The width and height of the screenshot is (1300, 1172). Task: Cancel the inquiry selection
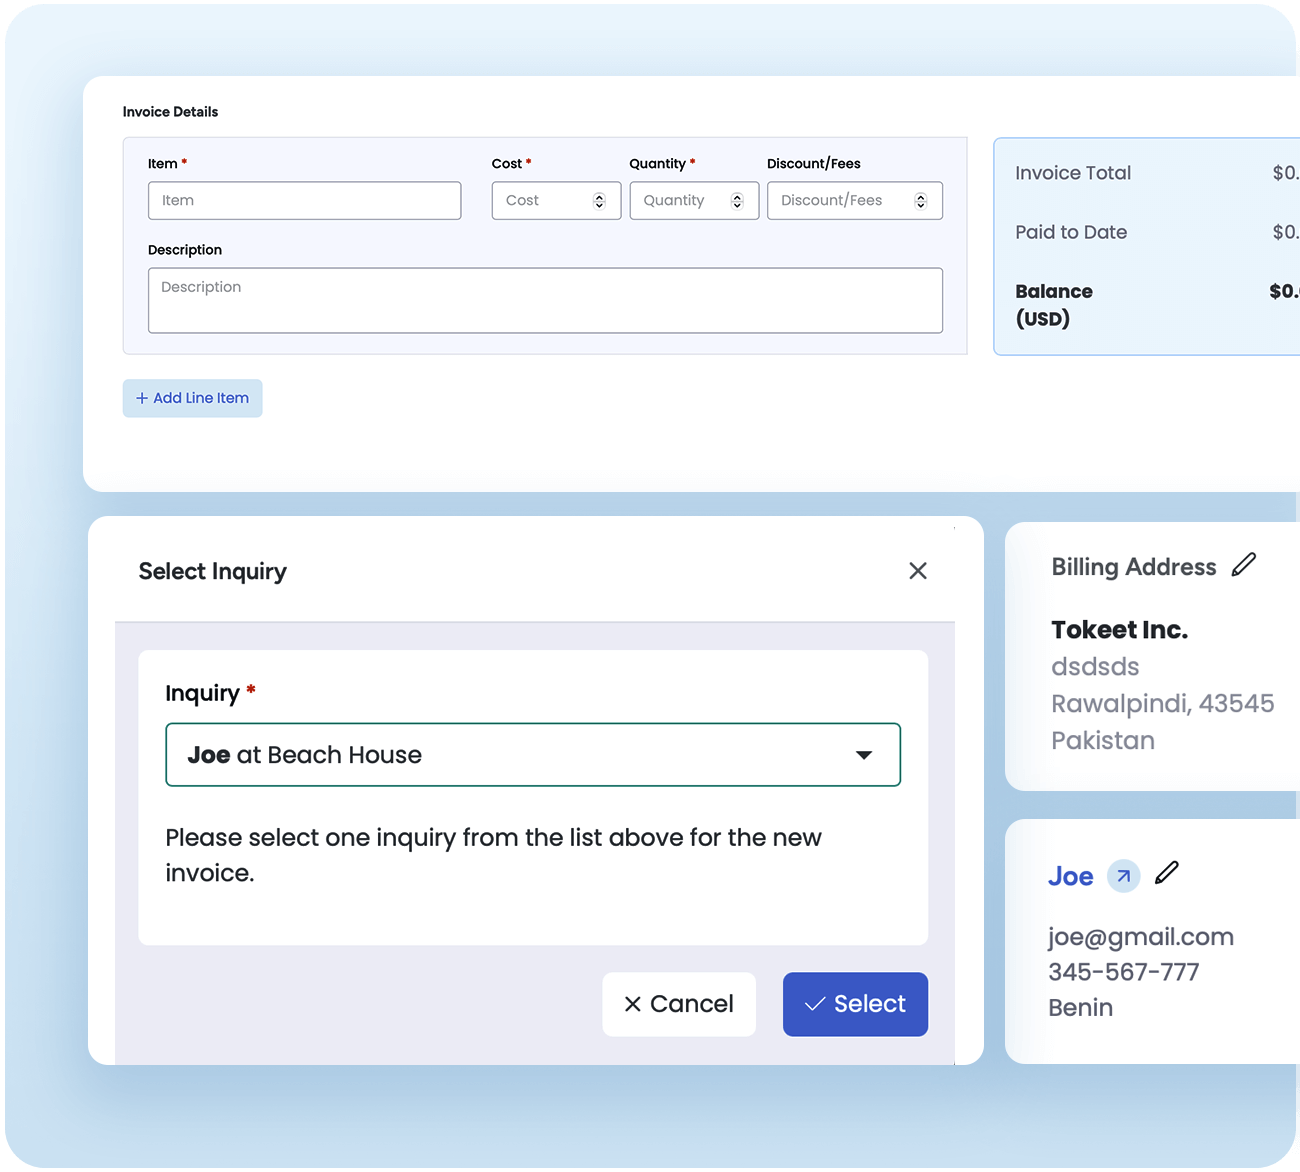pyautogui.click(x=678, y=1004)
